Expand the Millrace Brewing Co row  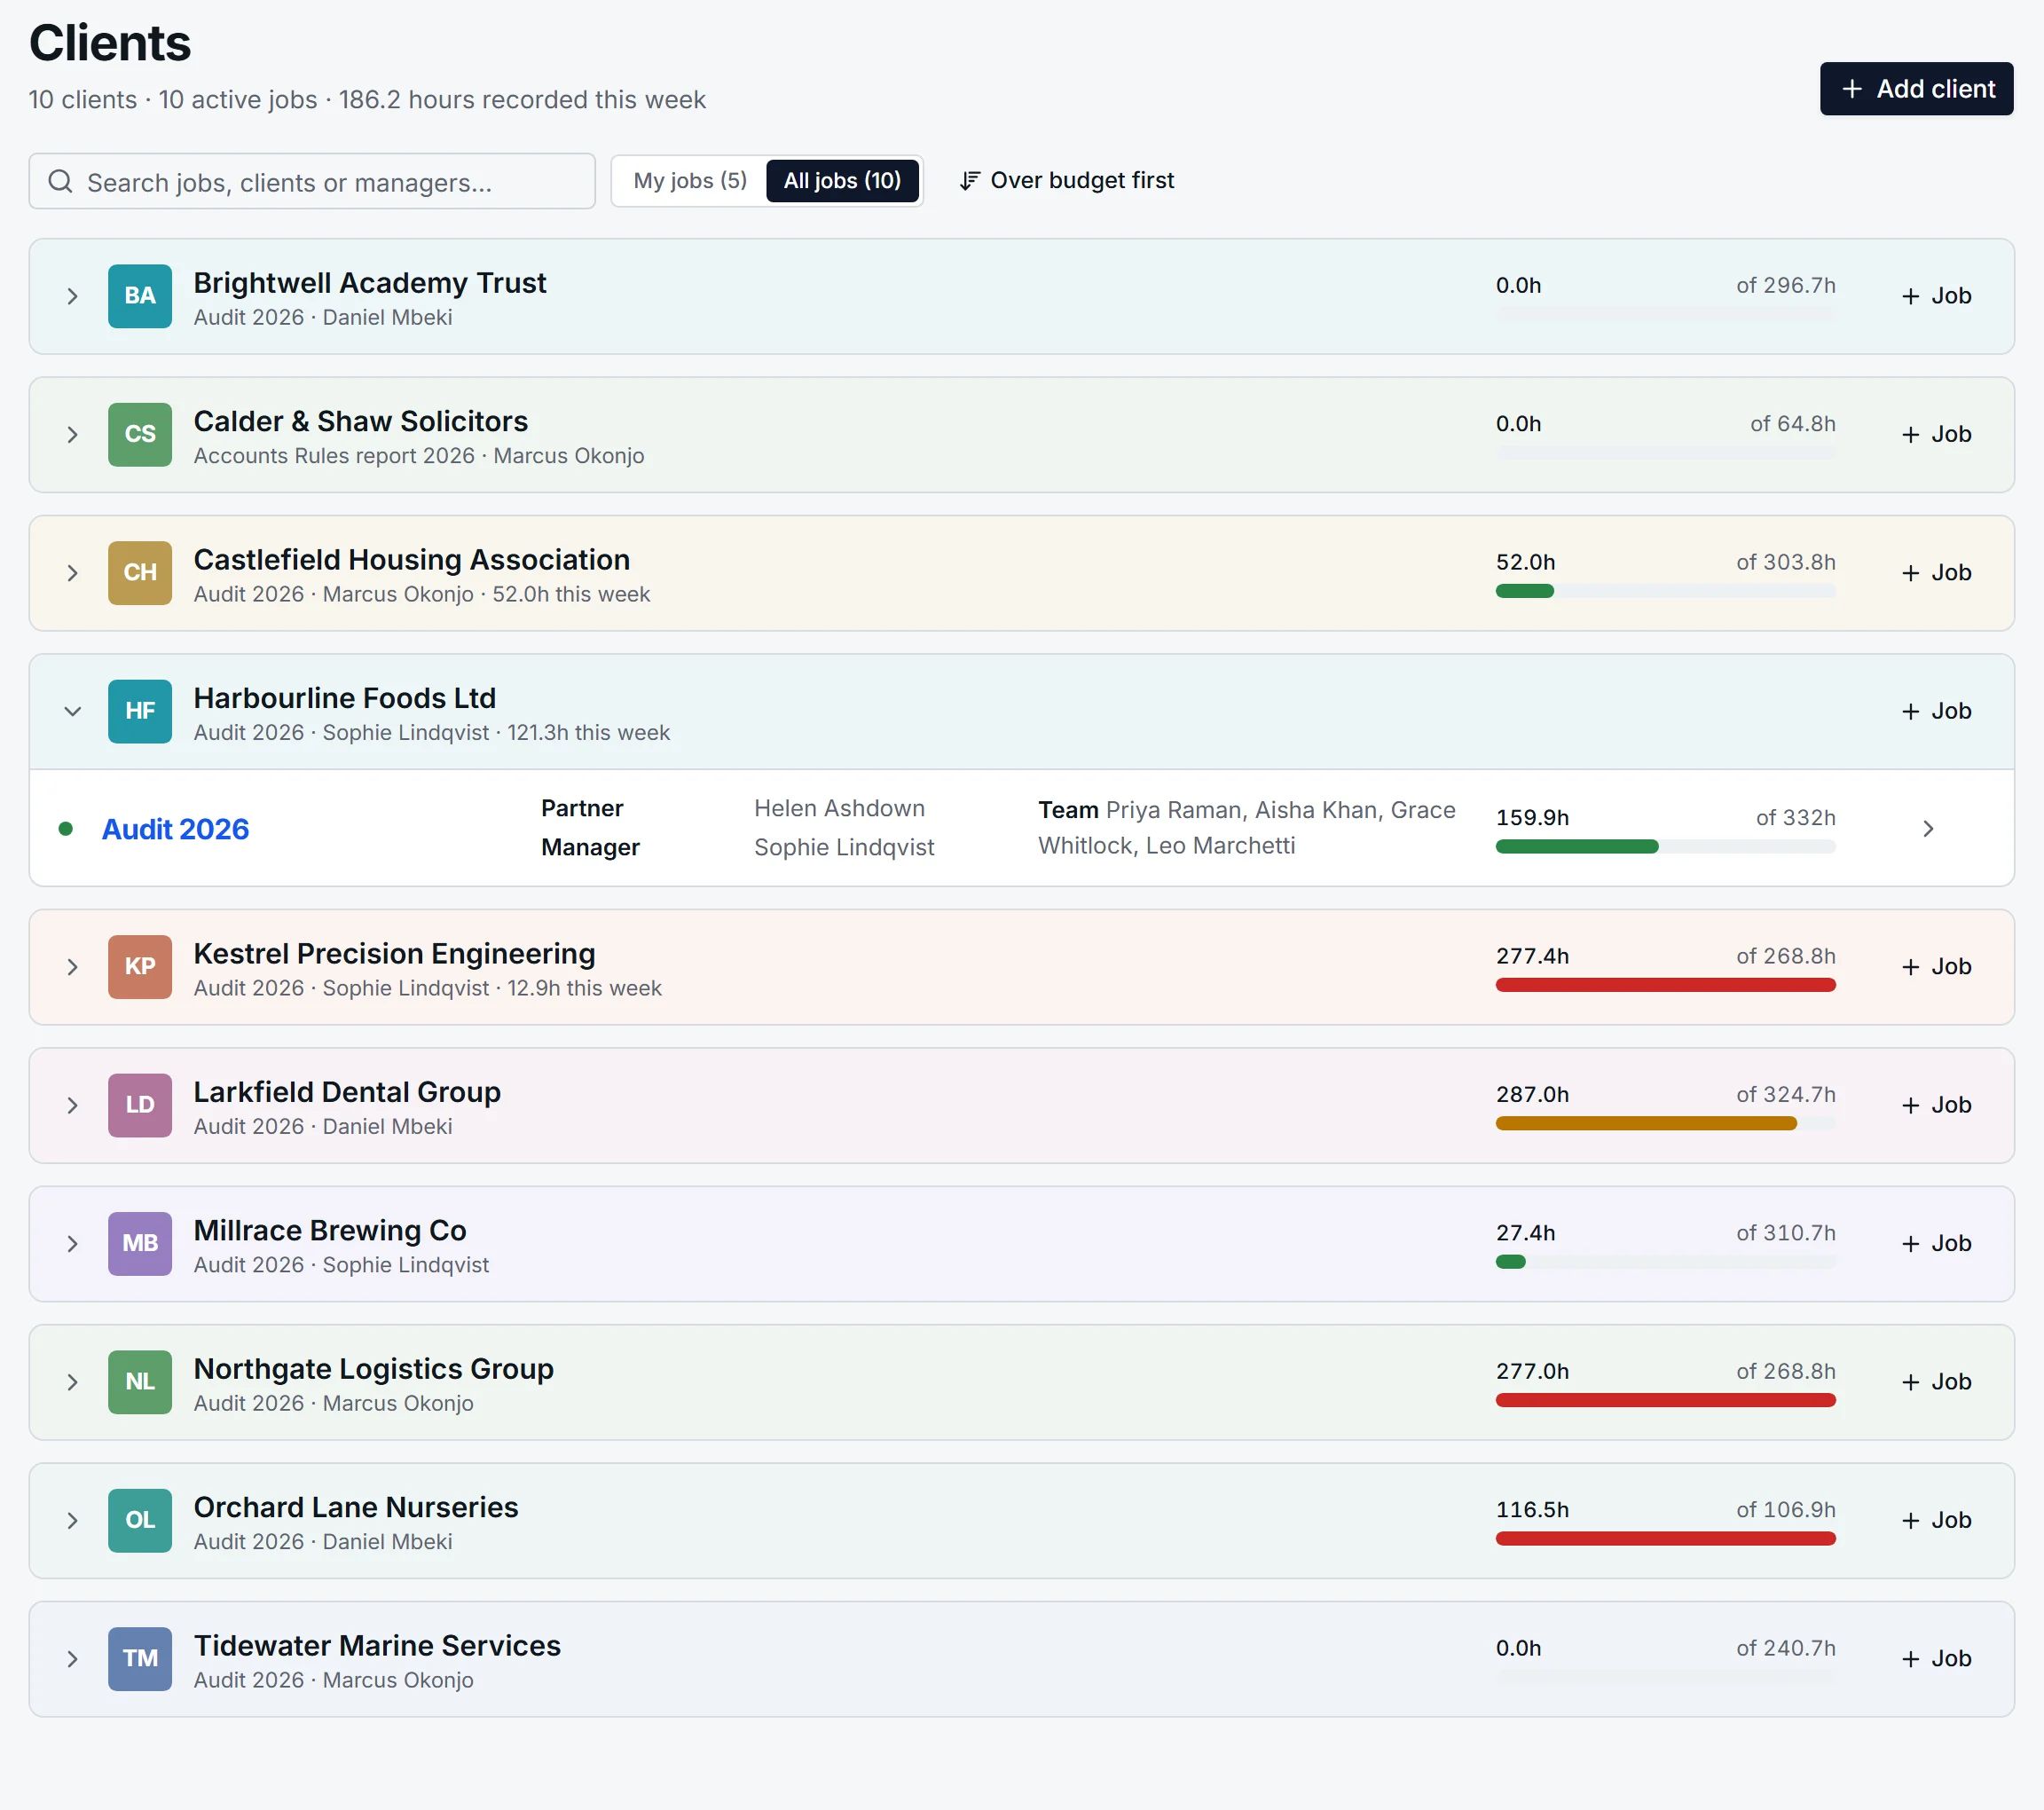click(72, 1244)
